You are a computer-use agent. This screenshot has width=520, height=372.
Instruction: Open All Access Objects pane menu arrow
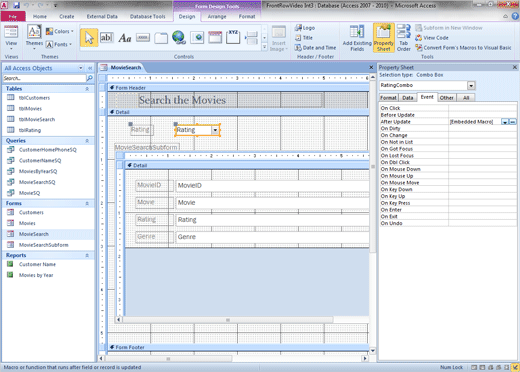pos(81,68)
